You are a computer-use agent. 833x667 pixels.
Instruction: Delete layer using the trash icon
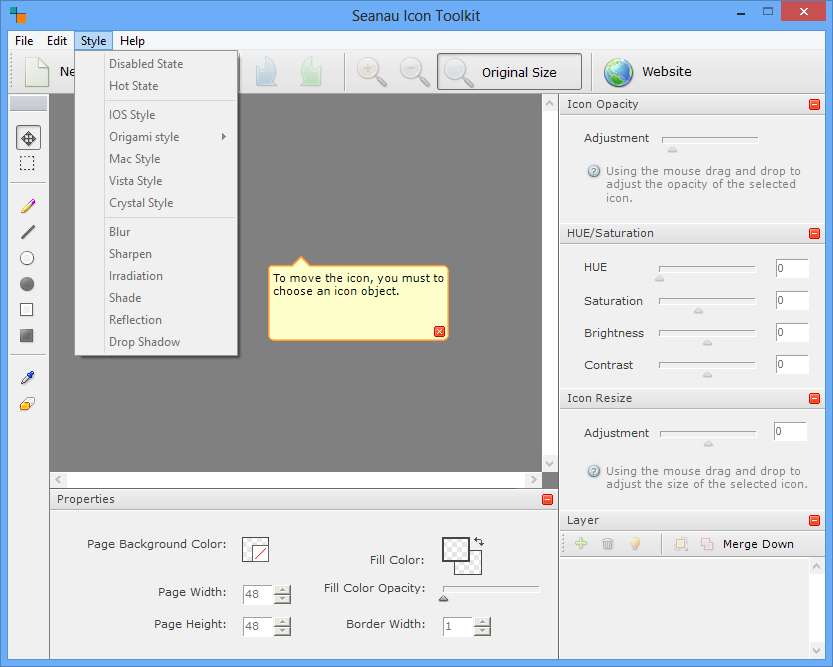(x=608, y=543)
